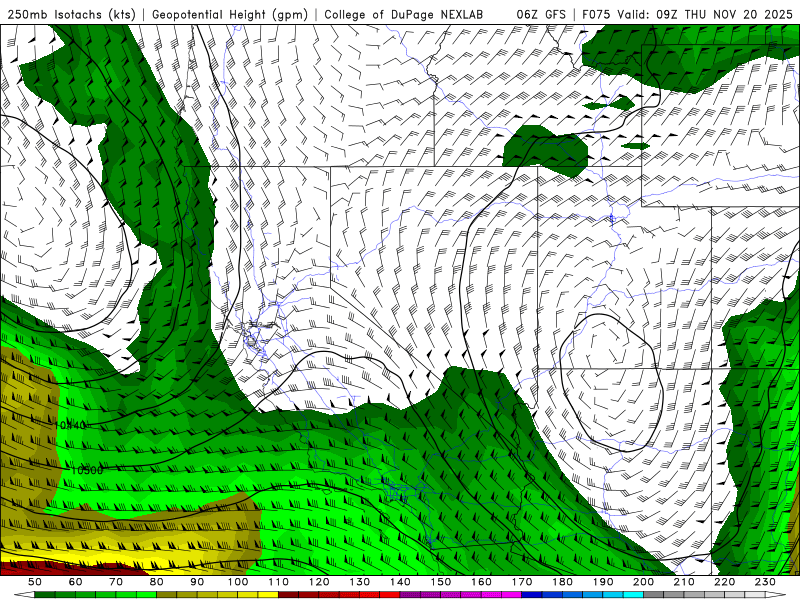Image resolution: width=800 pixels, height=600 pixels.
Task: Click the yellow segment of the color bar
Action: click(x=268, y=595)
